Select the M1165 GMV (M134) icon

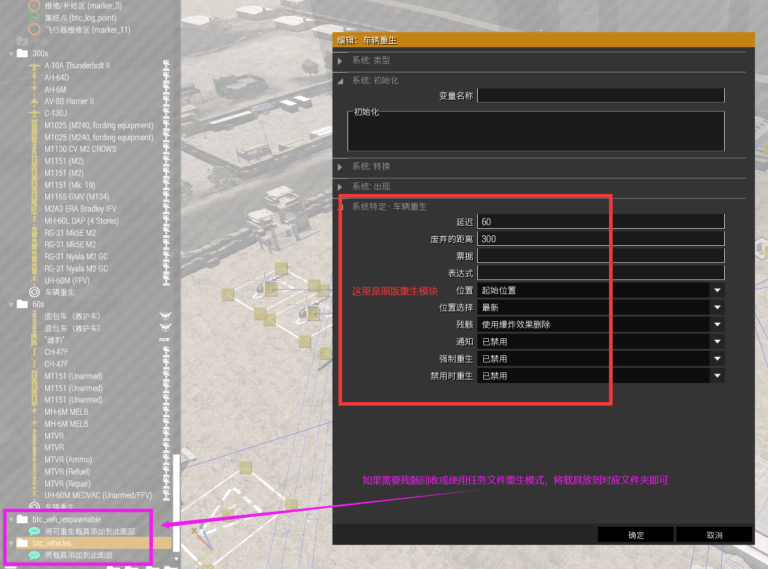click(x=34, y=197)
